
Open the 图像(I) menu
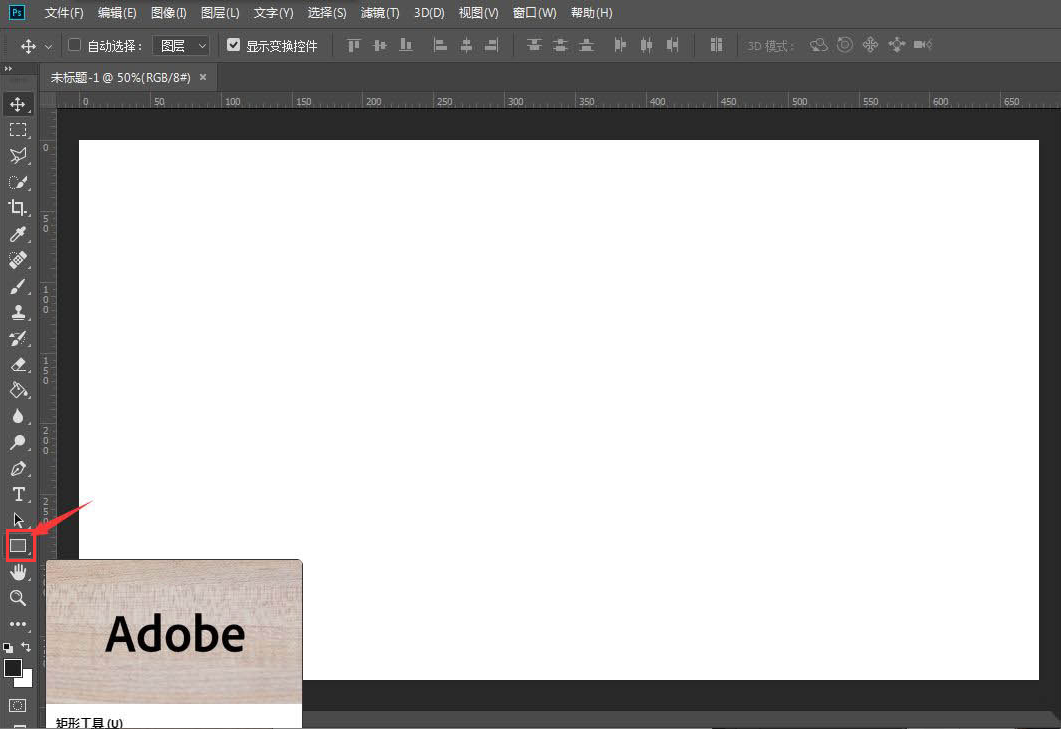(168, 13)
